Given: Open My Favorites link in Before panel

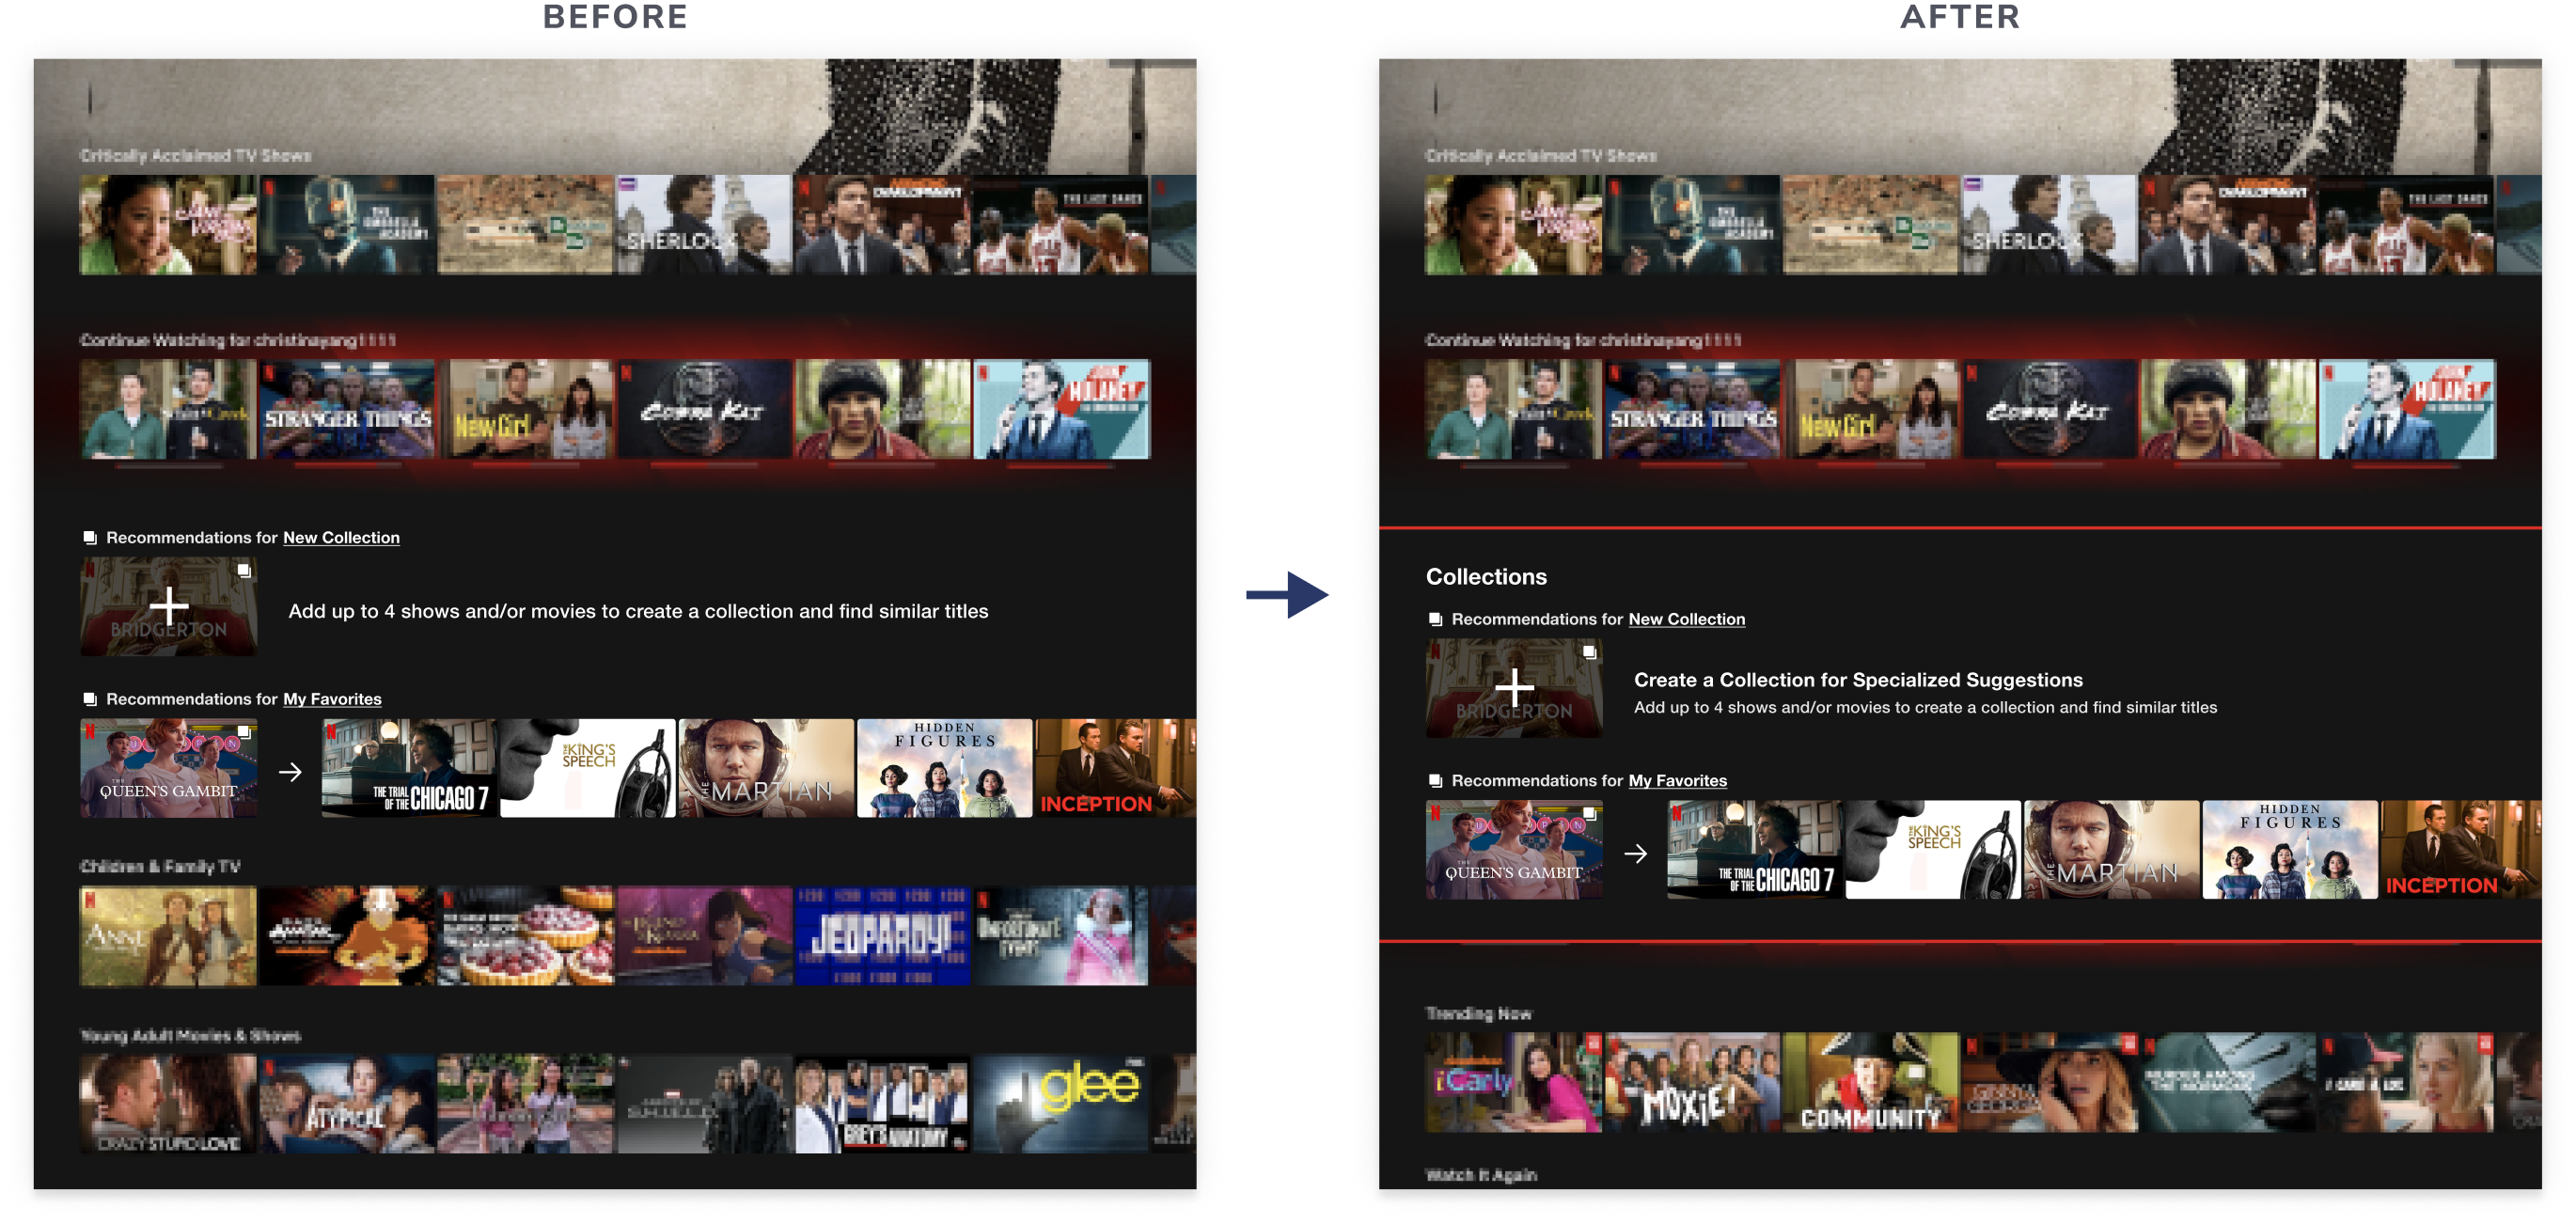Looking at the screenshot, I should click(332, 699).
